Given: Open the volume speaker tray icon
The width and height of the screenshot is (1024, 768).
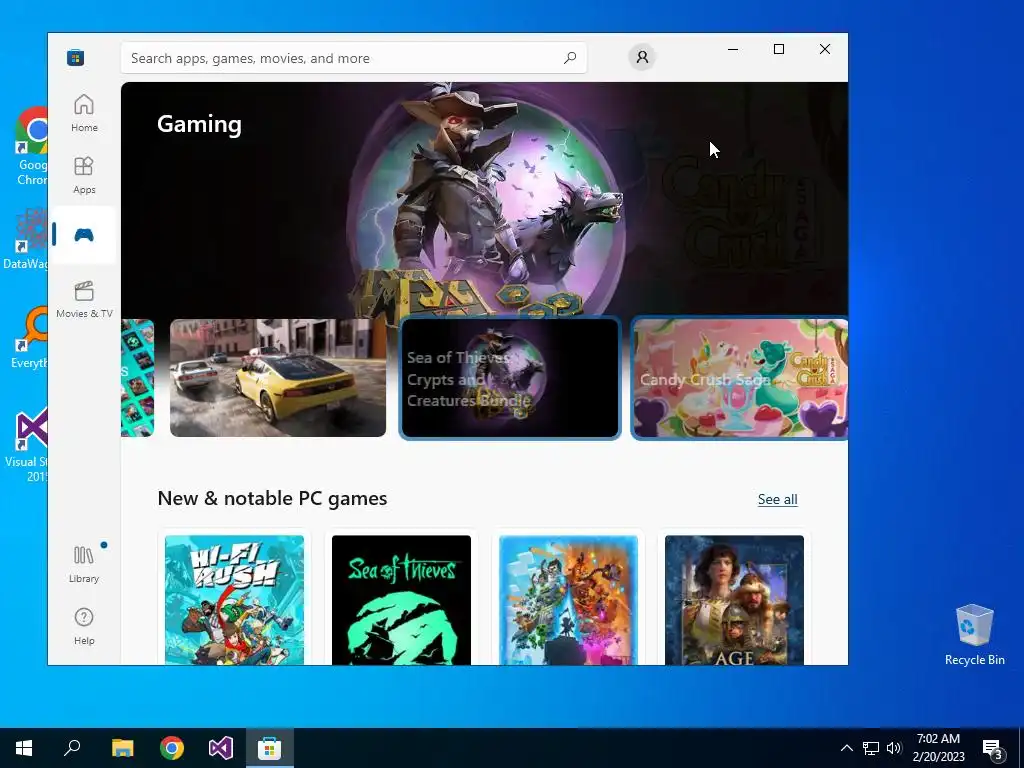Looking at the screenshot, I should click(x=894, y=748).
